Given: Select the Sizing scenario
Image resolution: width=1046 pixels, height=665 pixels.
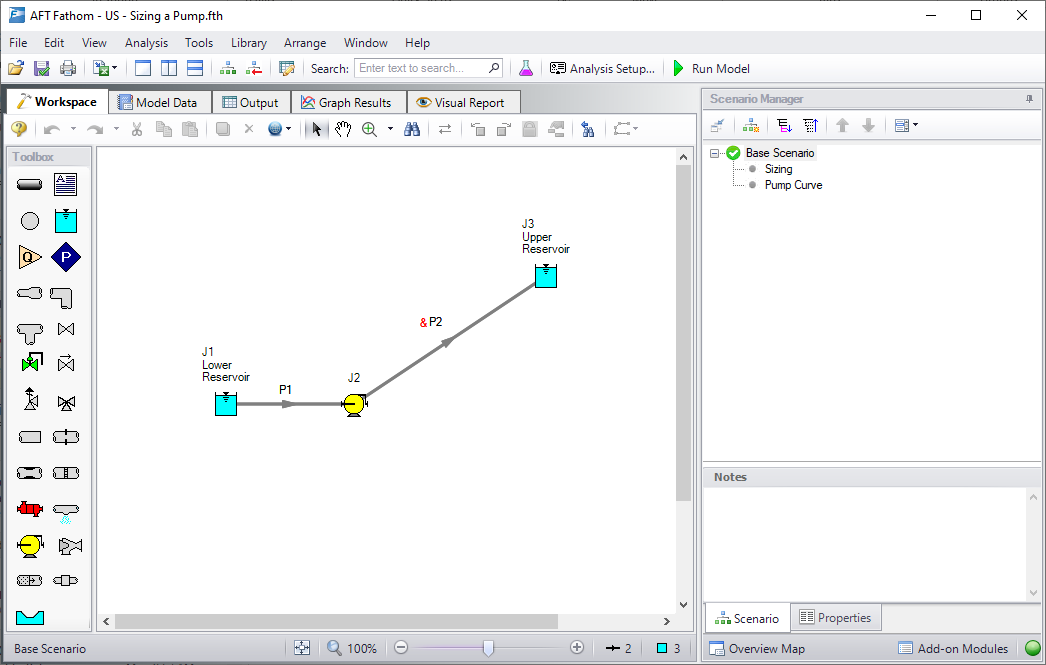Looking at the screenshot, I should 778,169.
